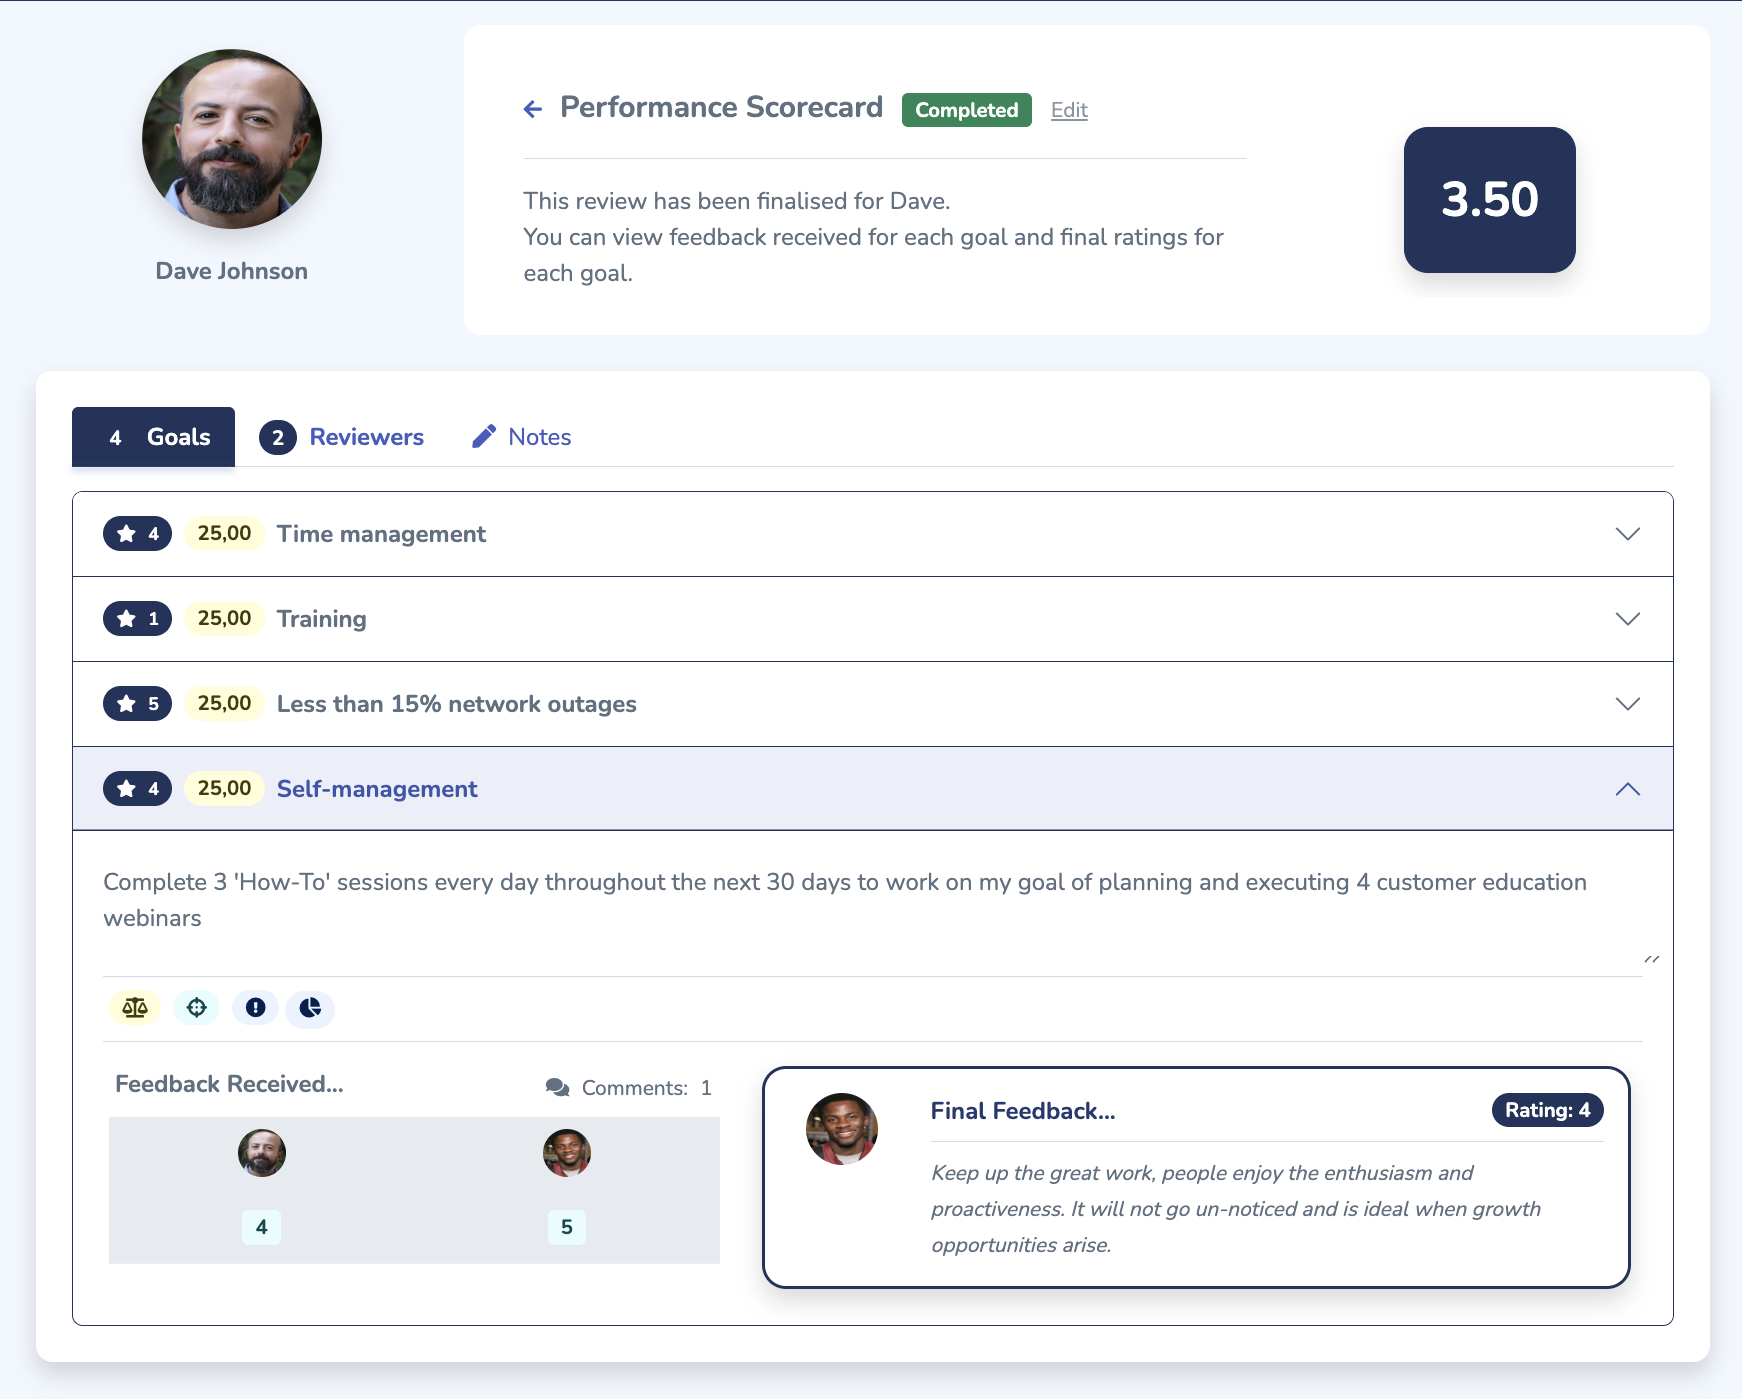Screen dimensions: 1742x1399
Task: Click the comments speech bubble icon
Action: 558,1088
